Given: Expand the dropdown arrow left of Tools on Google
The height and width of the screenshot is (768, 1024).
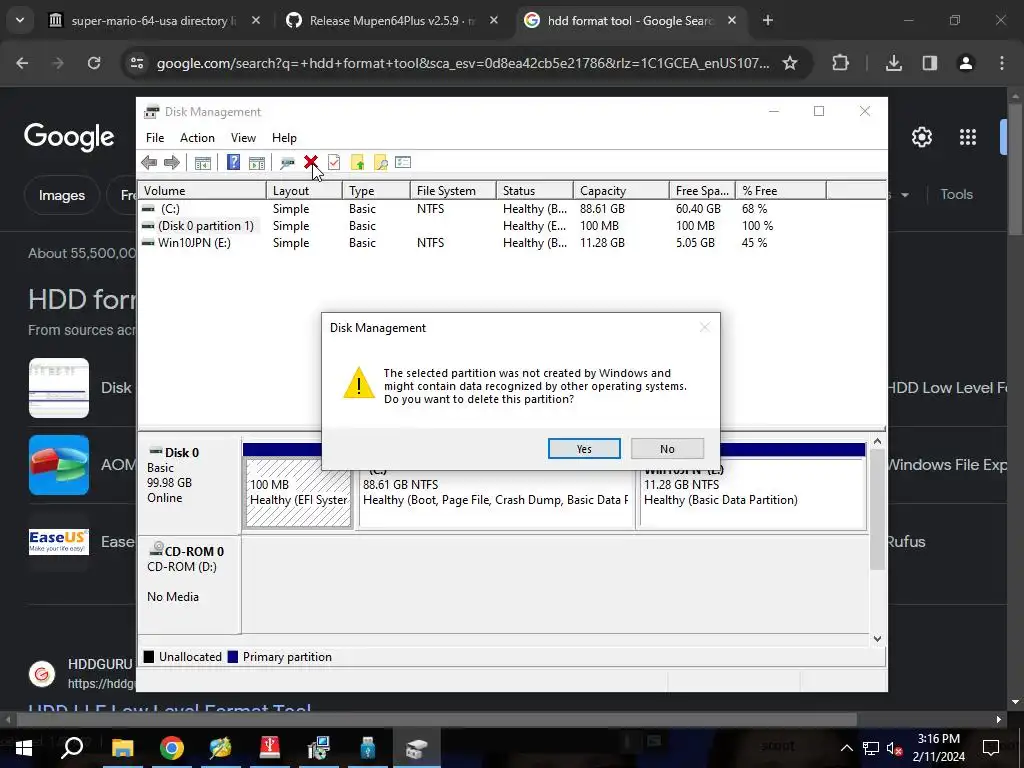Looking at the screenshot, I should 904,195.
